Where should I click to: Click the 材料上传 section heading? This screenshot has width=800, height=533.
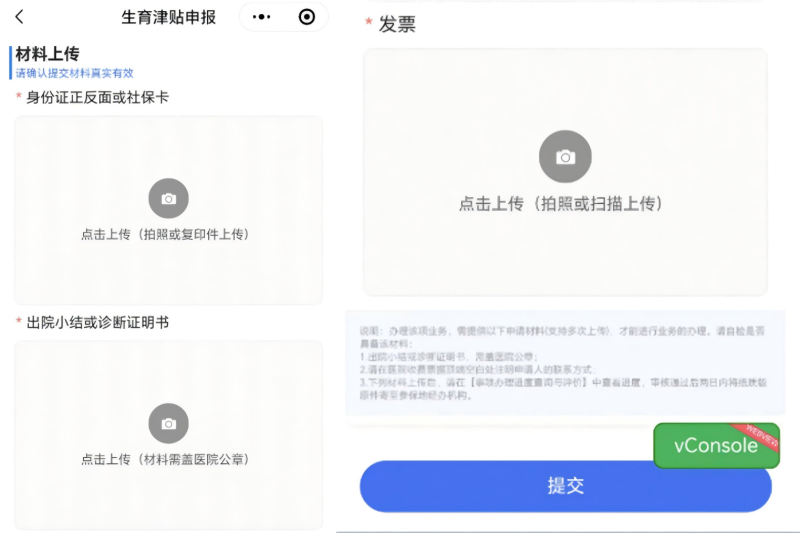click(47, 54)
